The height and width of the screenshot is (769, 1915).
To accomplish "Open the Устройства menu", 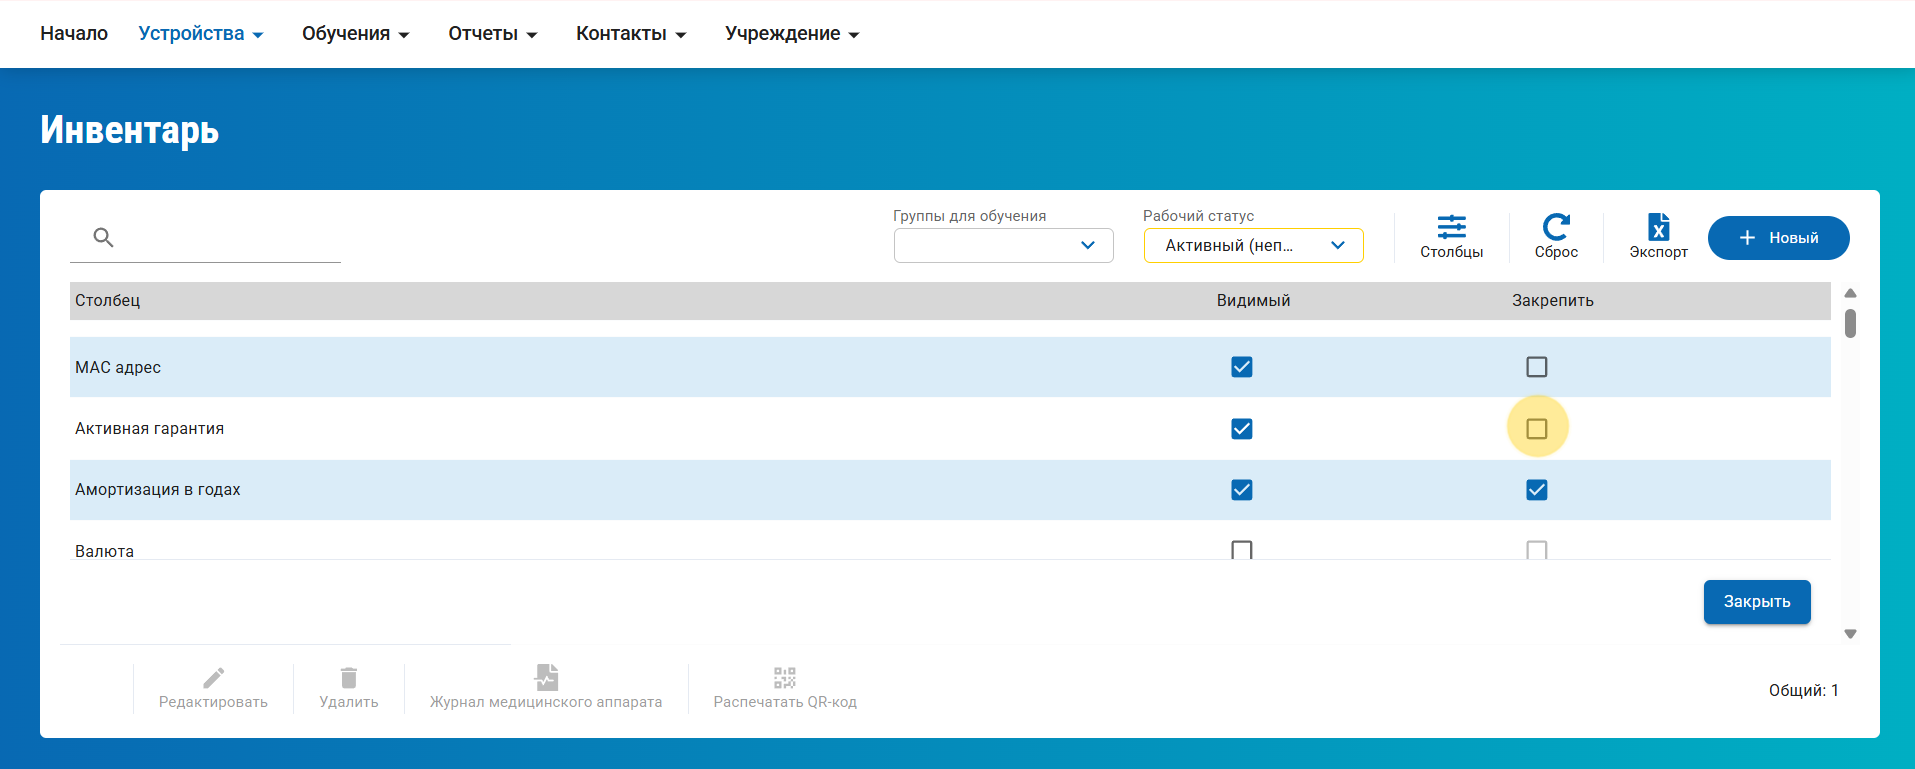I will pyautogui.click(x=200, y=34).
